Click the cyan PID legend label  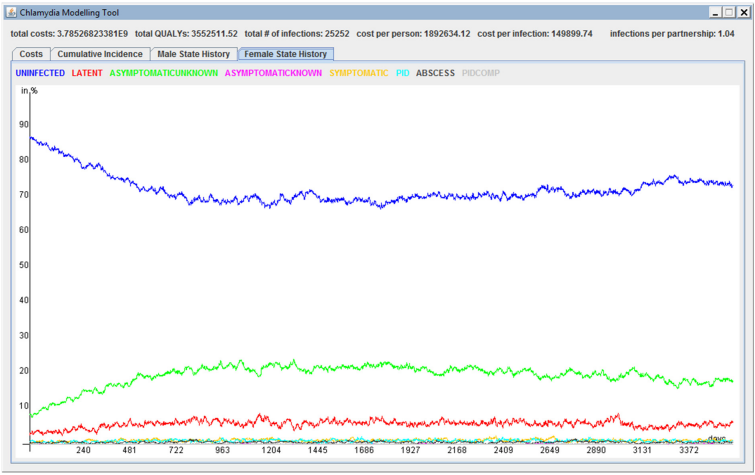tap(402, 74)
